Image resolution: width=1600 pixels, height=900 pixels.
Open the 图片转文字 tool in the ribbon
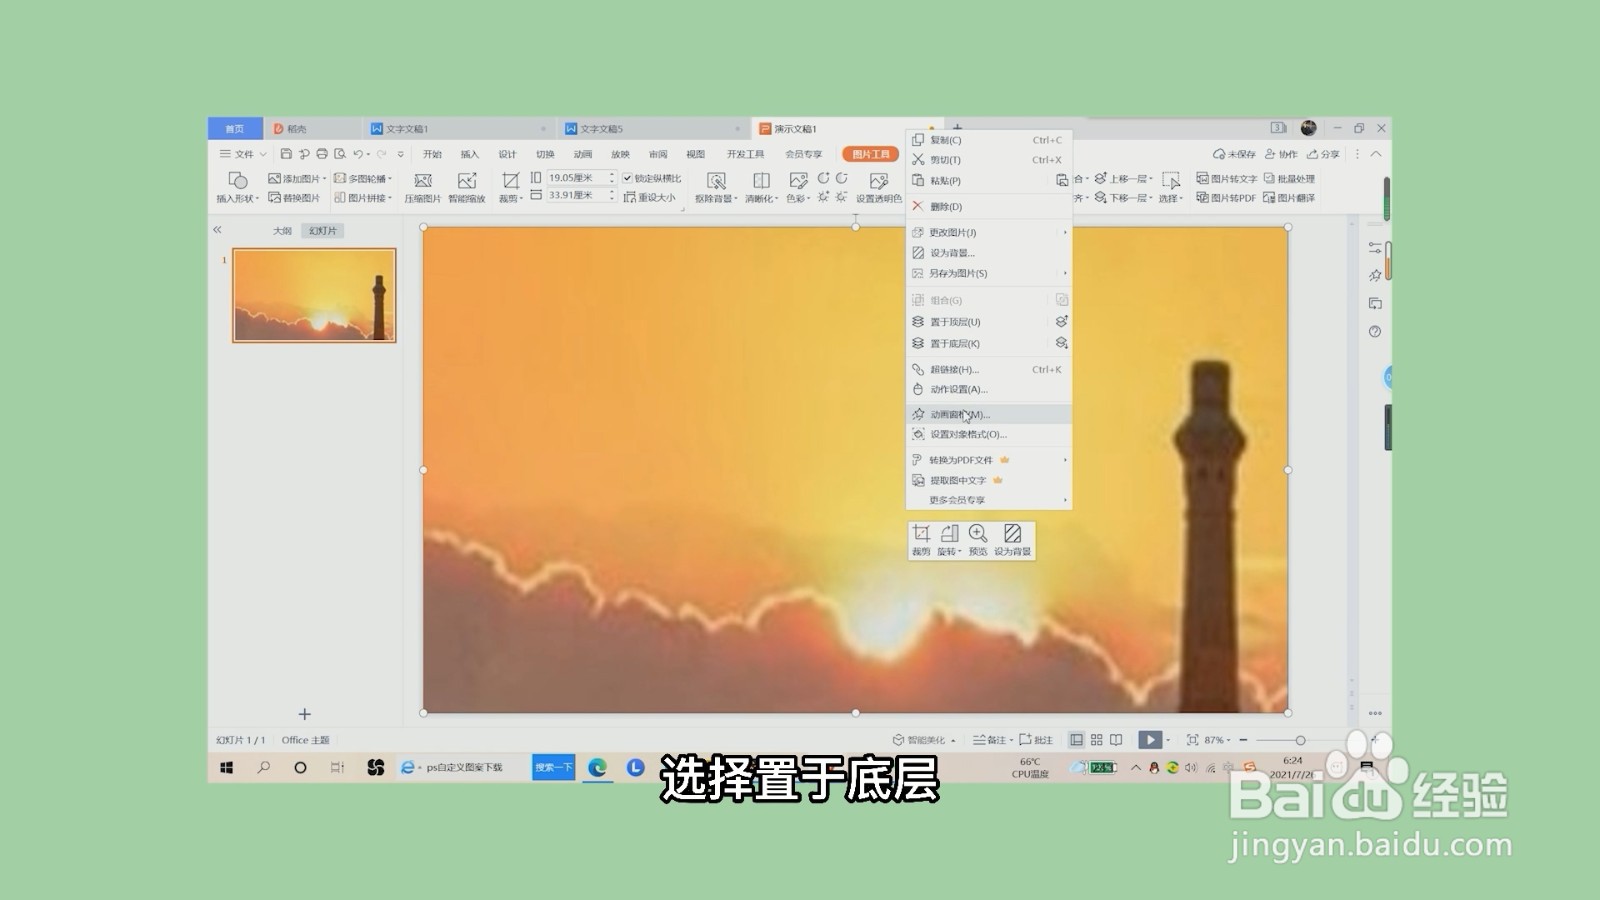coord(1232,178)
